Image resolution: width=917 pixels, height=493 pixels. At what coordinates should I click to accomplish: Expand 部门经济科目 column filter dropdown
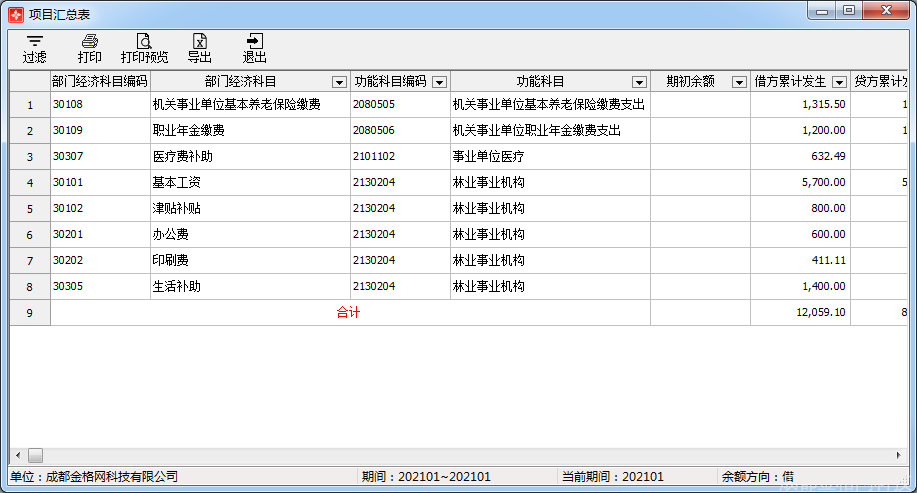click(339, 82)
